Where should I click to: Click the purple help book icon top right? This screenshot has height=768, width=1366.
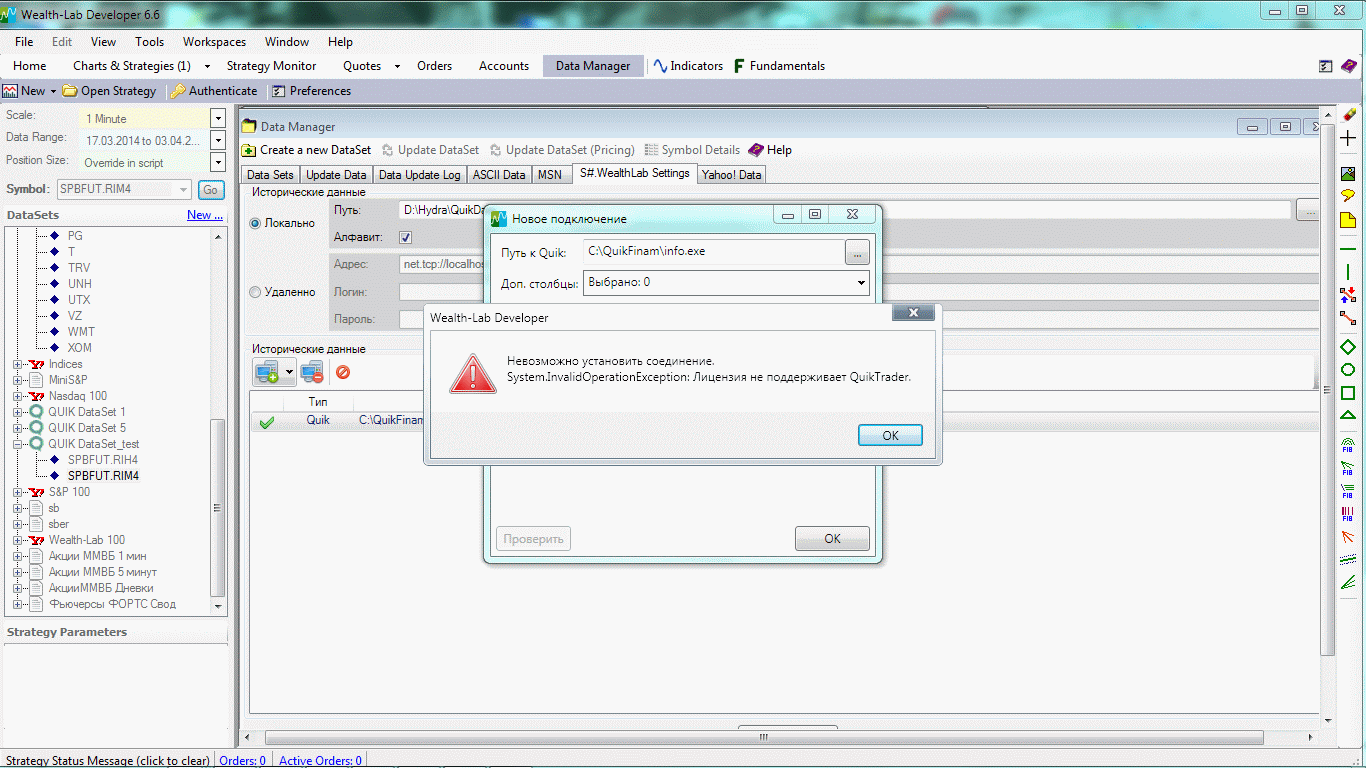click(1349, 66)
